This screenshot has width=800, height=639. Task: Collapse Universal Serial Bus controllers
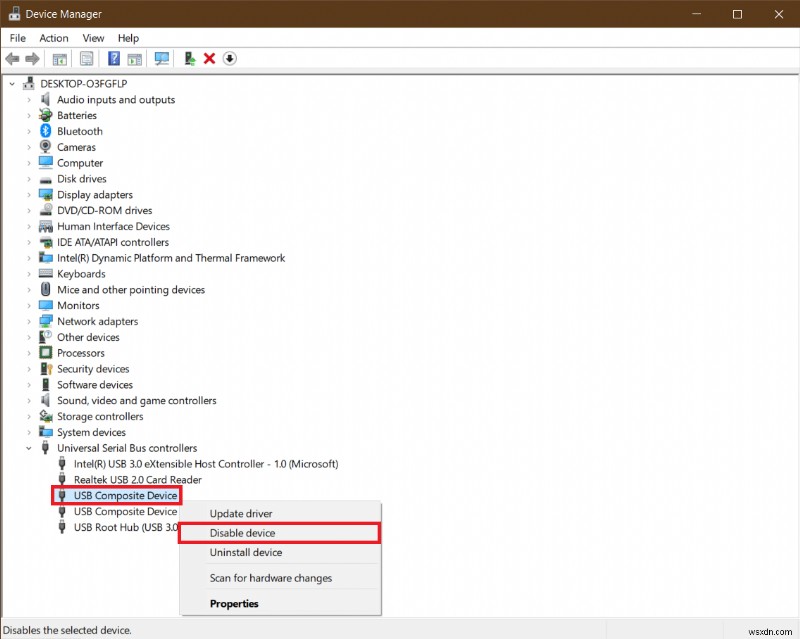click(x=28, y=447)
